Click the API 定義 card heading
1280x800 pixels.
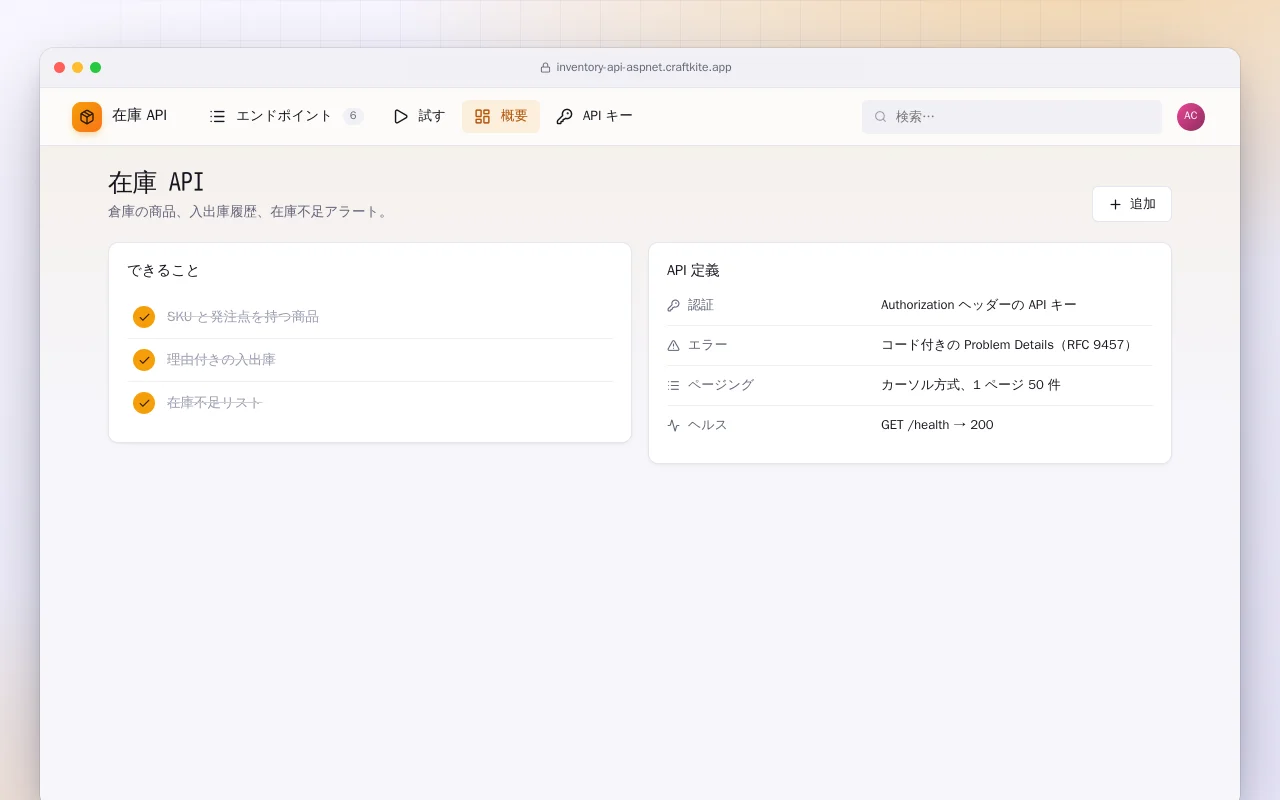pyautogui.click(x=693, y=271)
